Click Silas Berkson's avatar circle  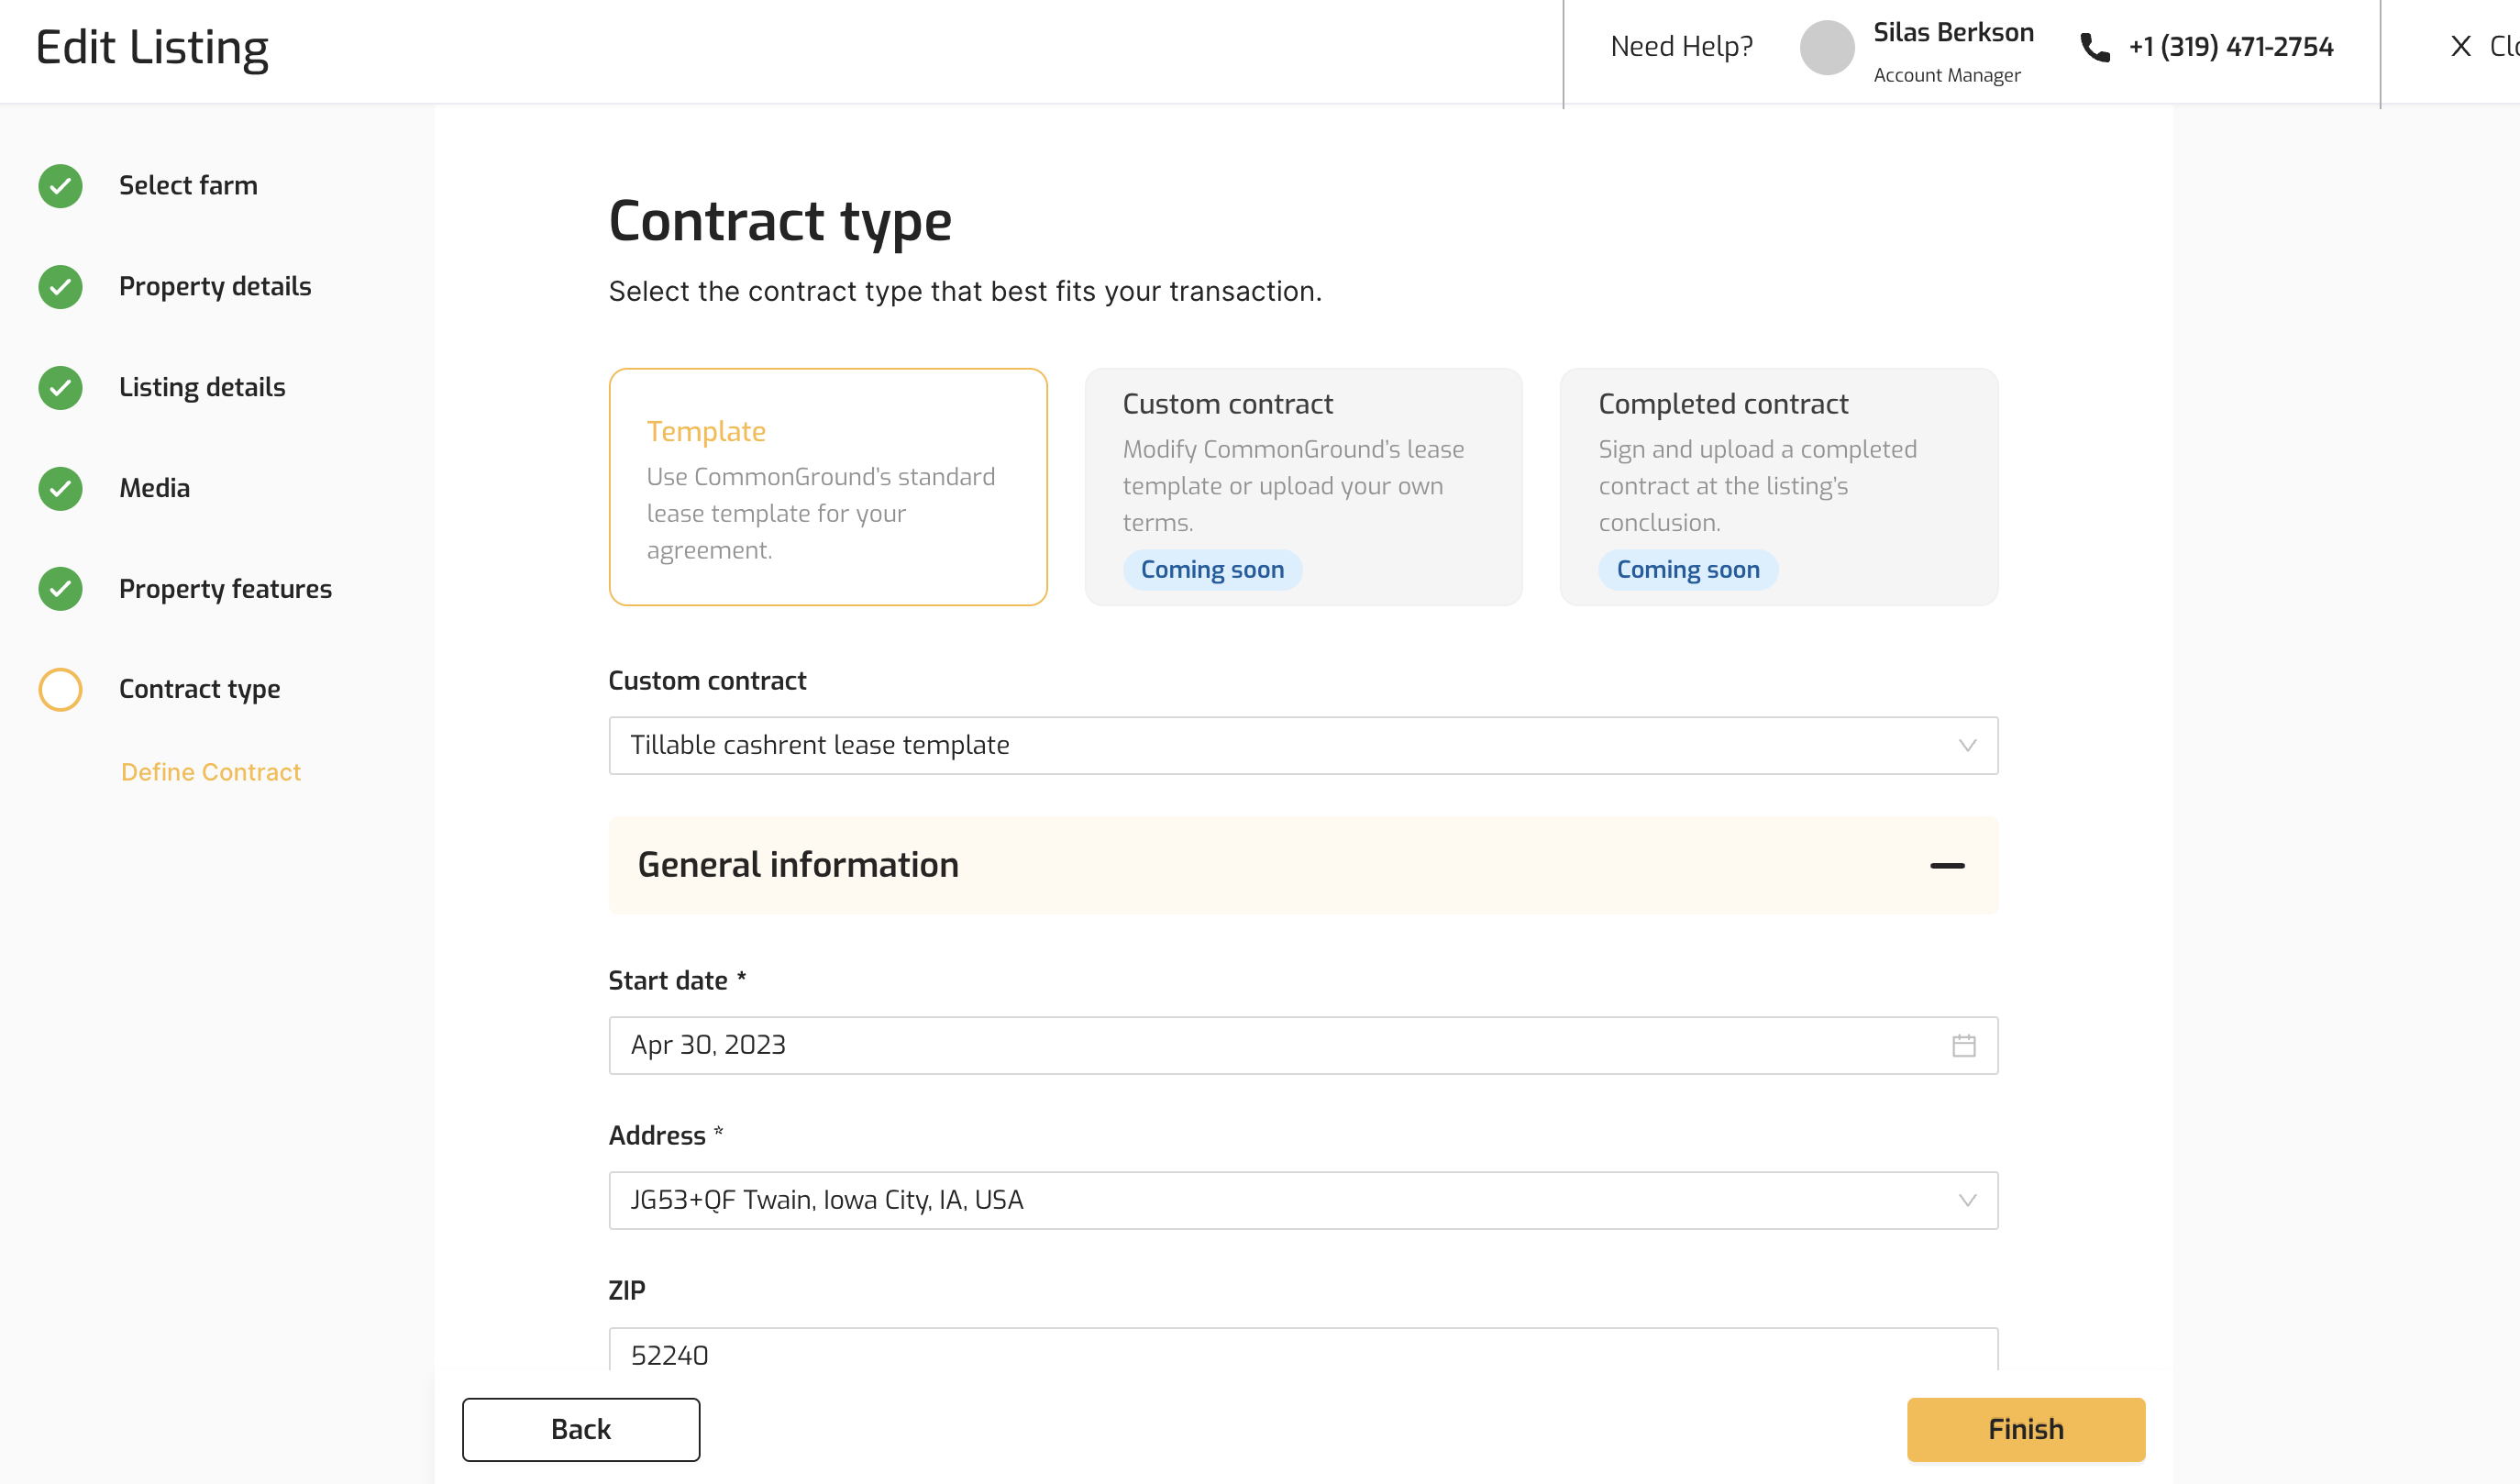click(x=1827, y=47)
